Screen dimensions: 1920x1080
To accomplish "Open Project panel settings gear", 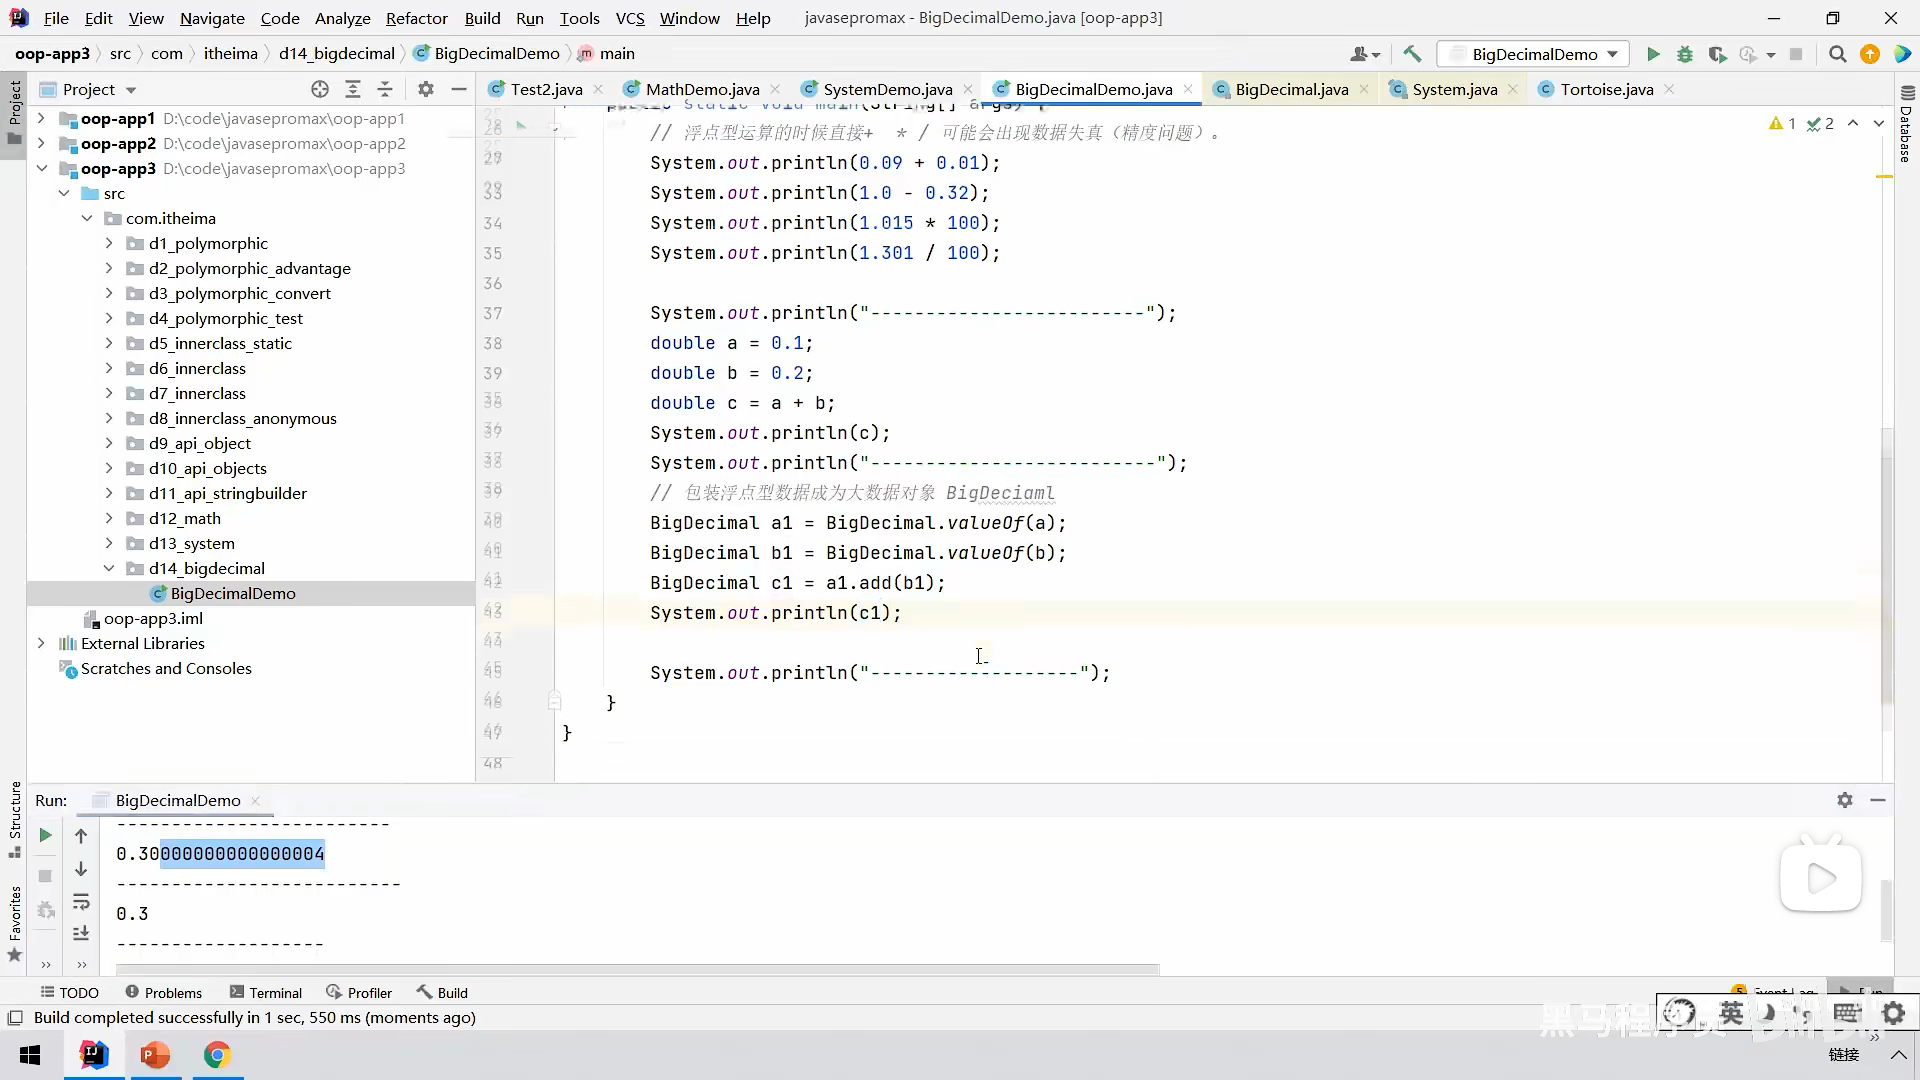I will [x=426, y=89].
